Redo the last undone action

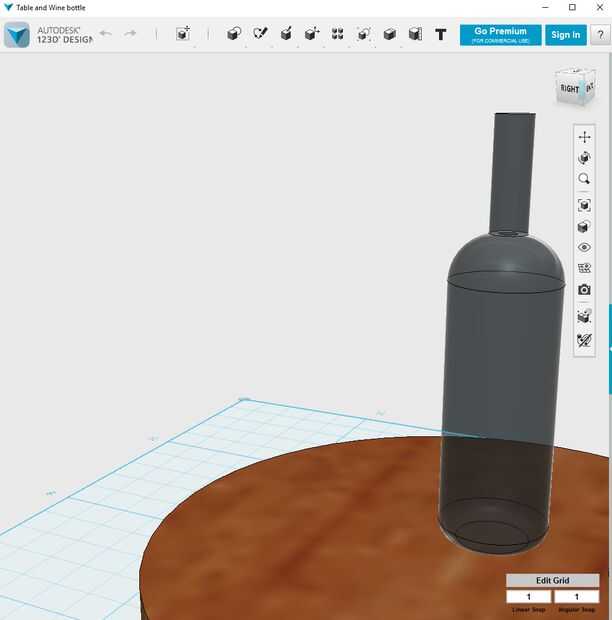click(x=130, y=34)
